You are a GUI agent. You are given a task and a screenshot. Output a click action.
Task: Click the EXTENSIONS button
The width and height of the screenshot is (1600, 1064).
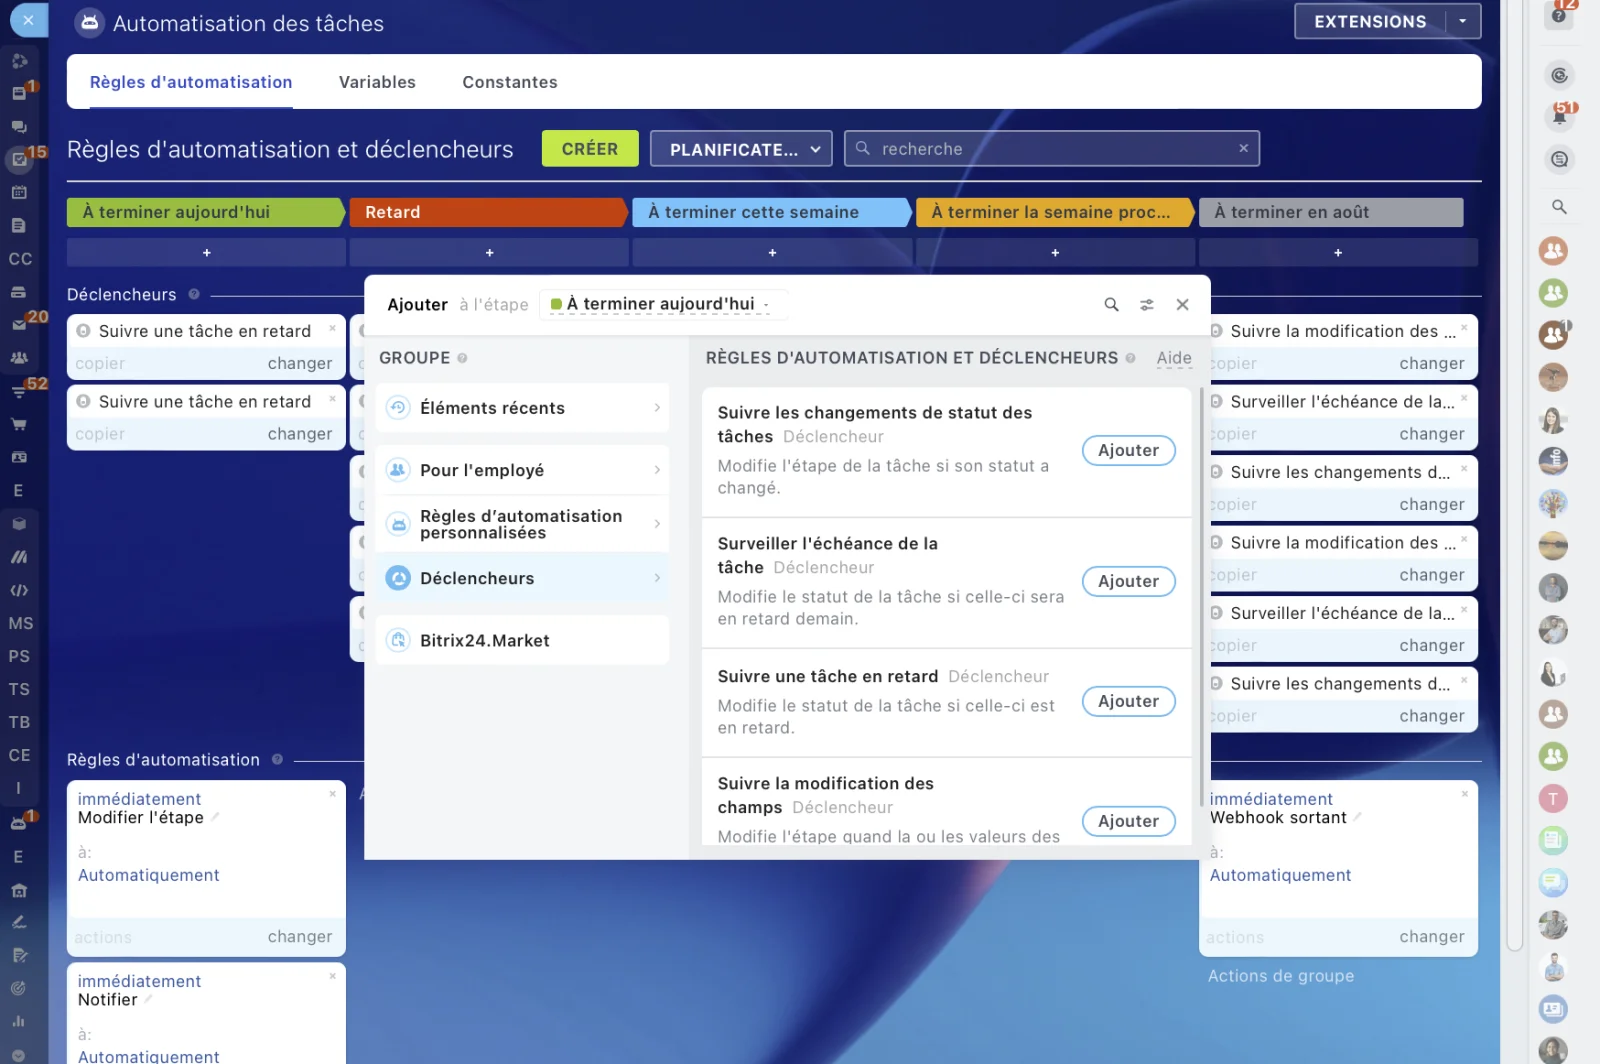point(1370,21)
